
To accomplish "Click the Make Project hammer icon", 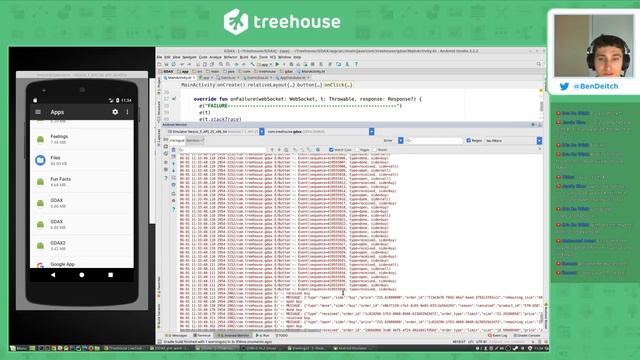I will click(252, 64).
